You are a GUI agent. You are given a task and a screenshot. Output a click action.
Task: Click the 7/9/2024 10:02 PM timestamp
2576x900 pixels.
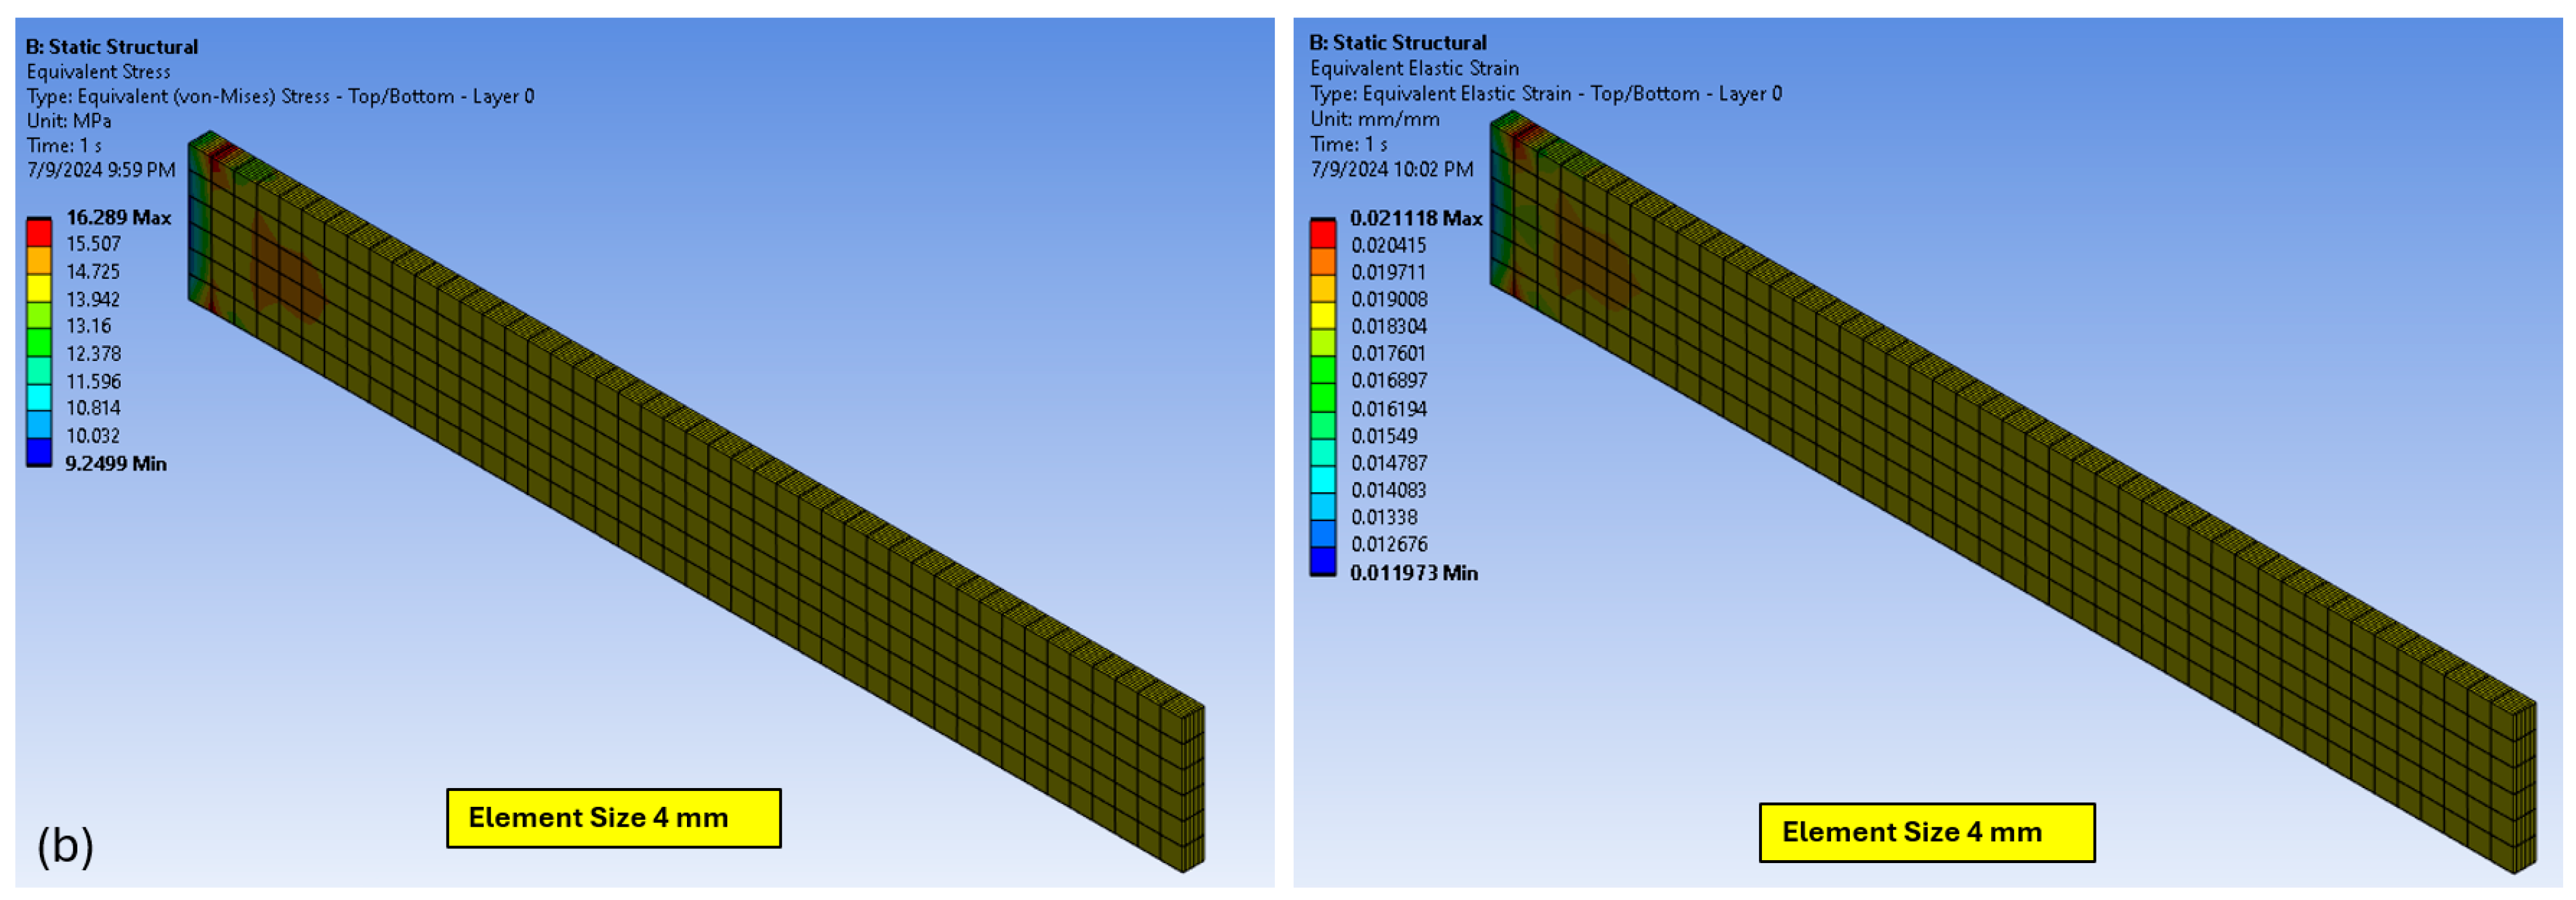pyautogui.click(x=1391, y=169)
